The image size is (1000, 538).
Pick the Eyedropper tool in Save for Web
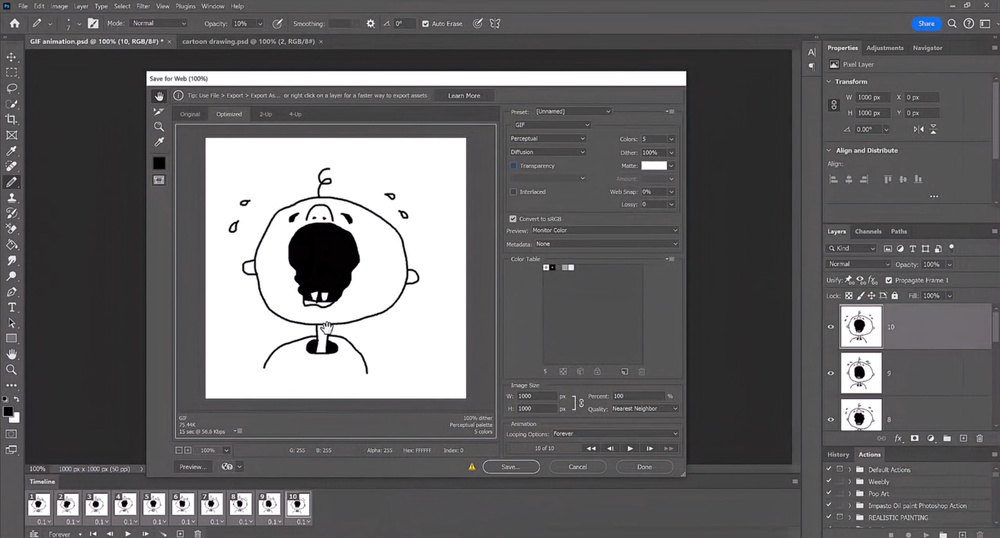pos(159,143)
